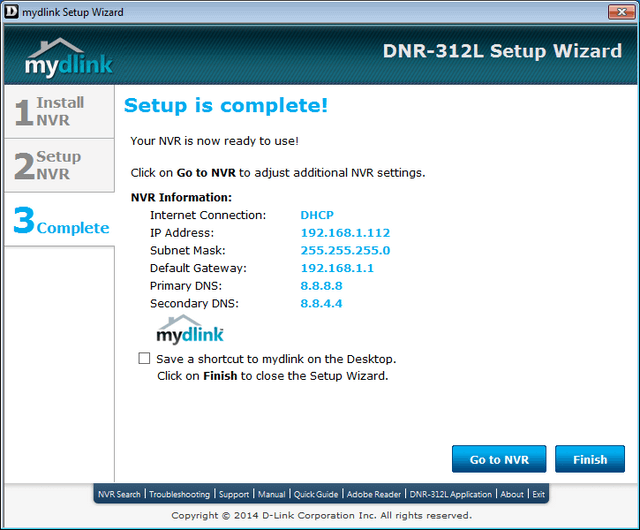This screenshot has width=640, height=530.
Task: Click the subnet mask 255.255.255.0
Action: (345, 250)
